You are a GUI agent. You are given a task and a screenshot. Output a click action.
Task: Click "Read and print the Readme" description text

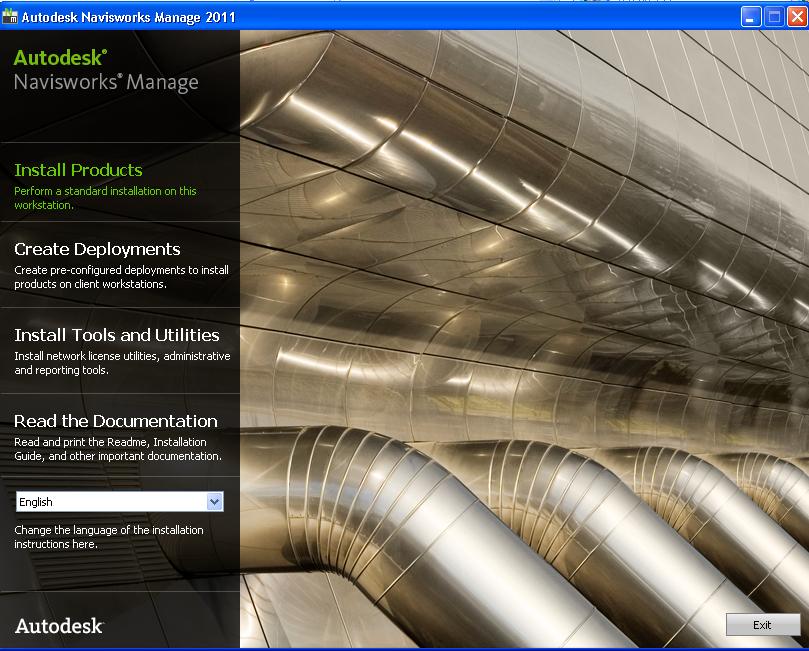pos(118,449)
